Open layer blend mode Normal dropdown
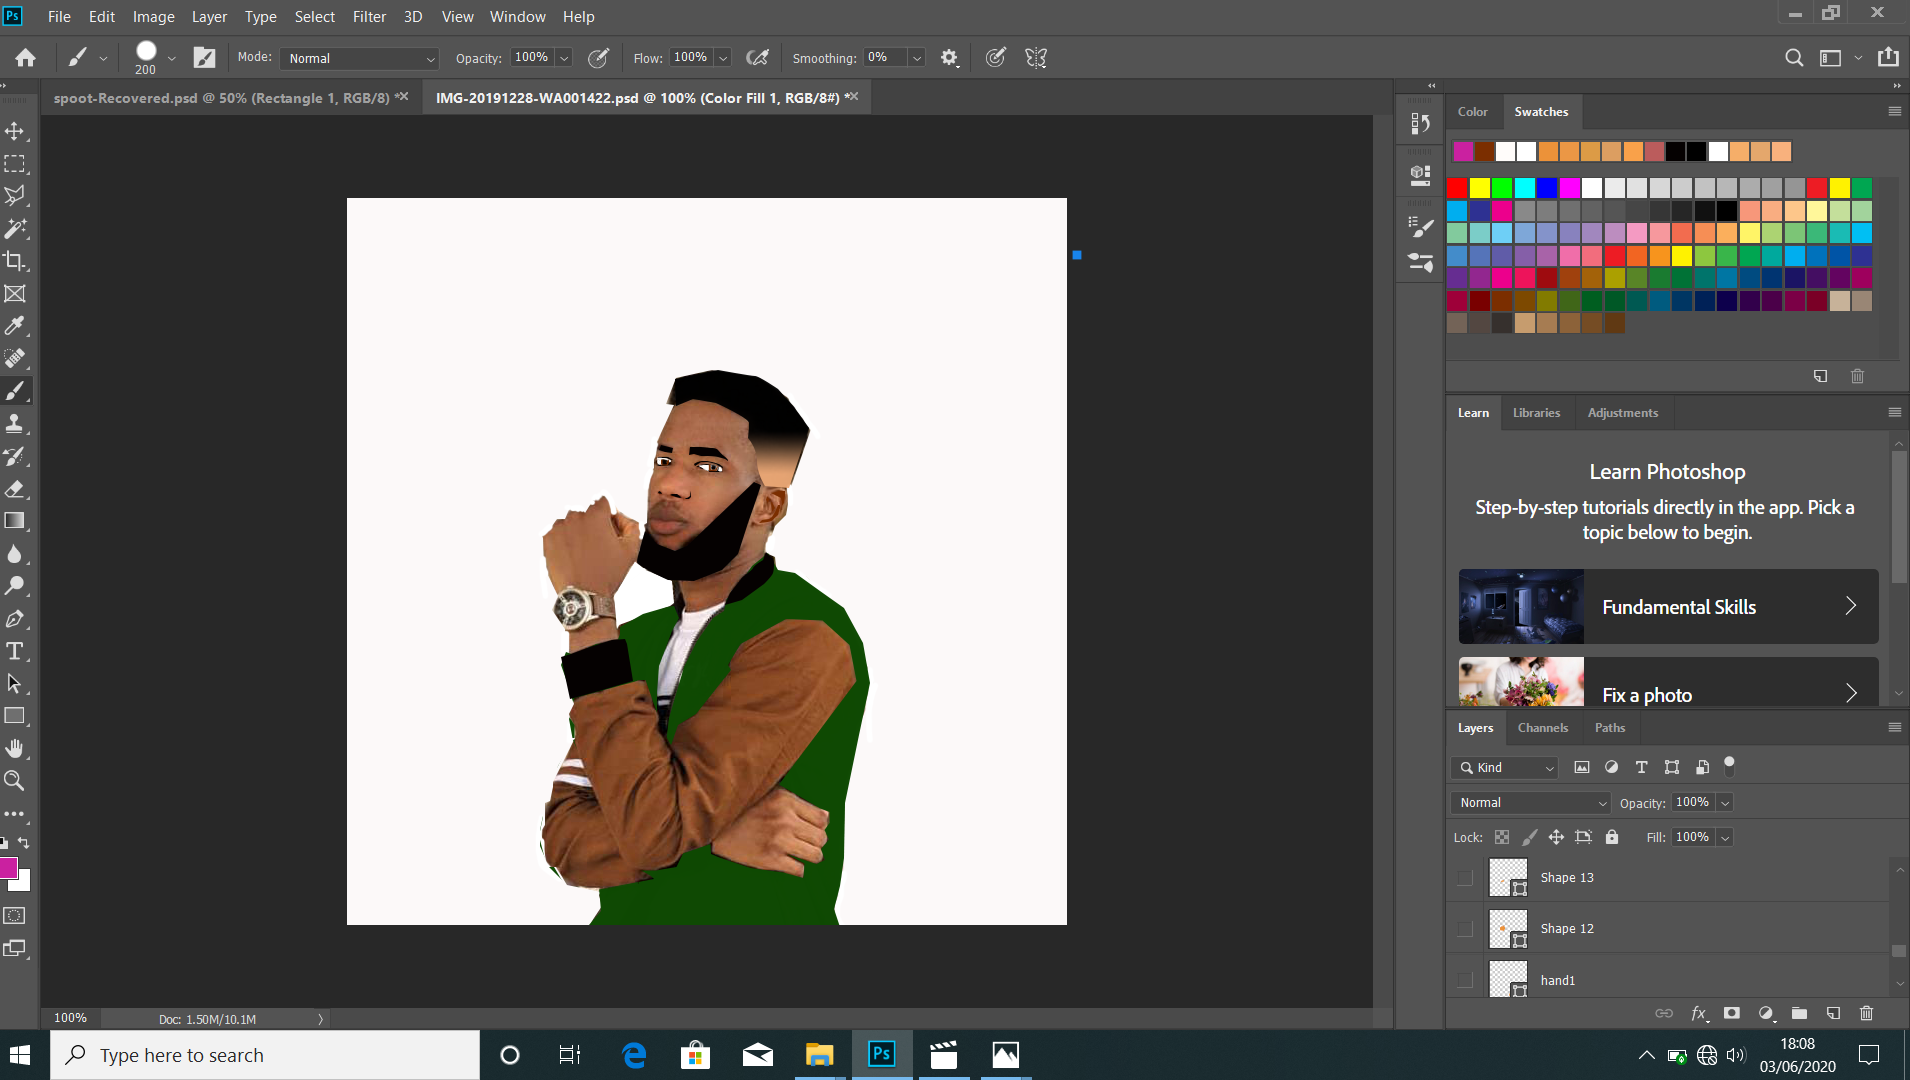The width and height of the screenshot is (1910, 1080). [x=1530, y=803]
